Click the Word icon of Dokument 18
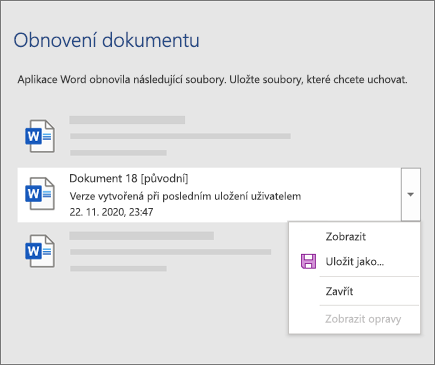The width and height of the screenshot is (435, 365). pos(40,194)
